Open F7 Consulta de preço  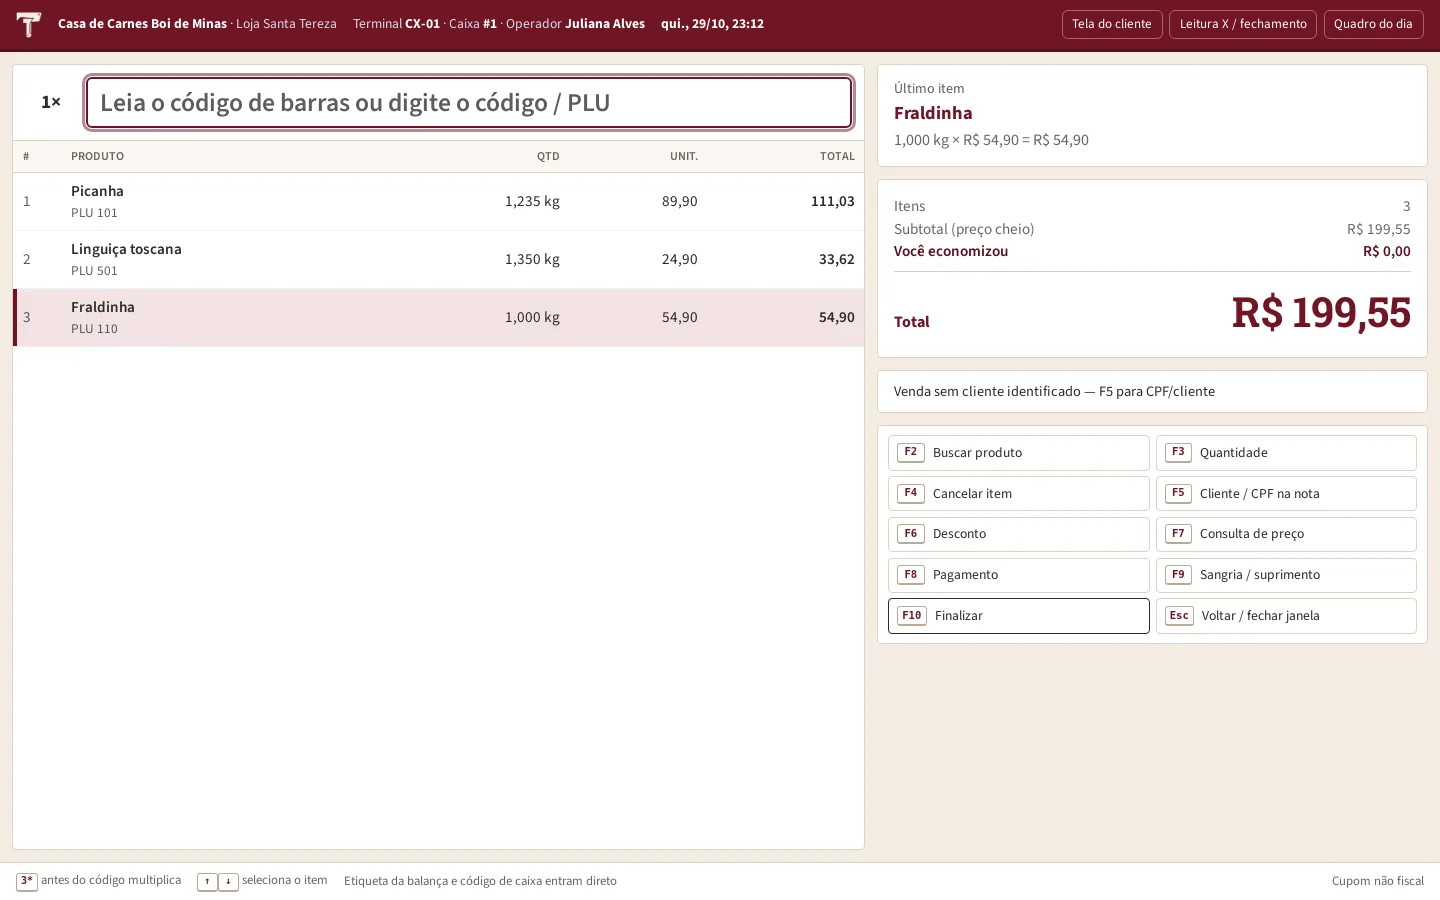pos(1286,534)
